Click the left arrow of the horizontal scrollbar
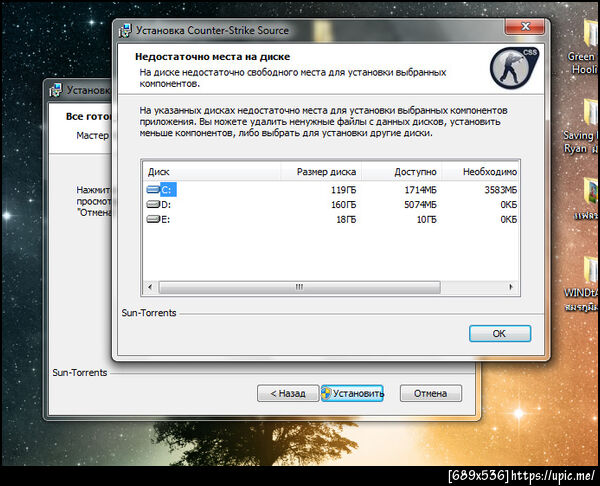Viewport: 600px width, 486px height. (150, 287)
